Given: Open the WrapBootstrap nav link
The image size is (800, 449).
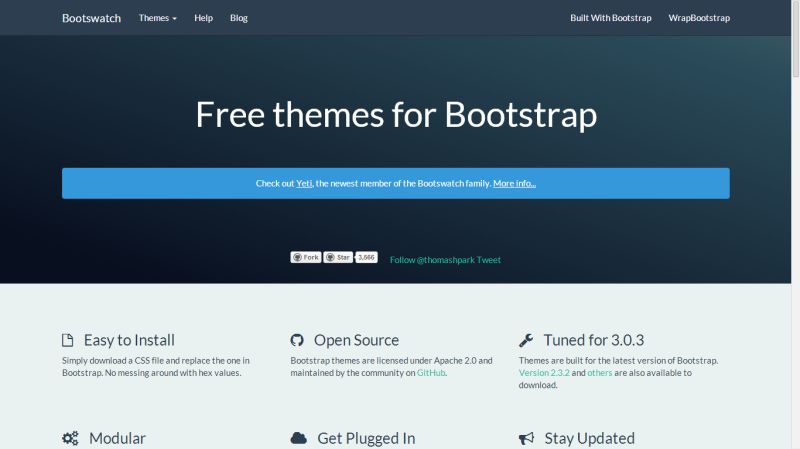Looking at the screenshot, I should pyautogui.click(x=699, y=18).
